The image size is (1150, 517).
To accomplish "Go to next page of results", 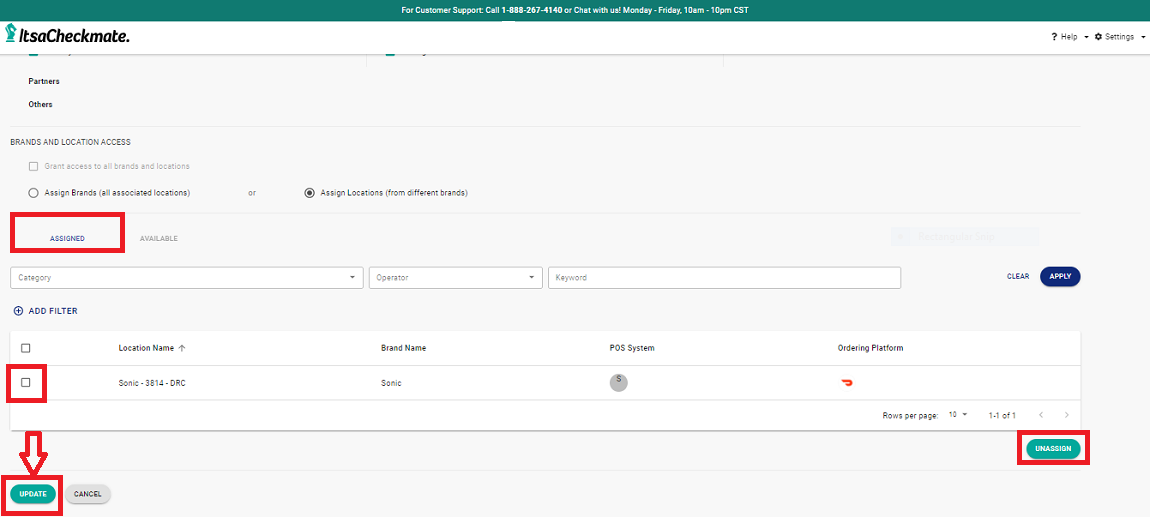I will 1067,415.
